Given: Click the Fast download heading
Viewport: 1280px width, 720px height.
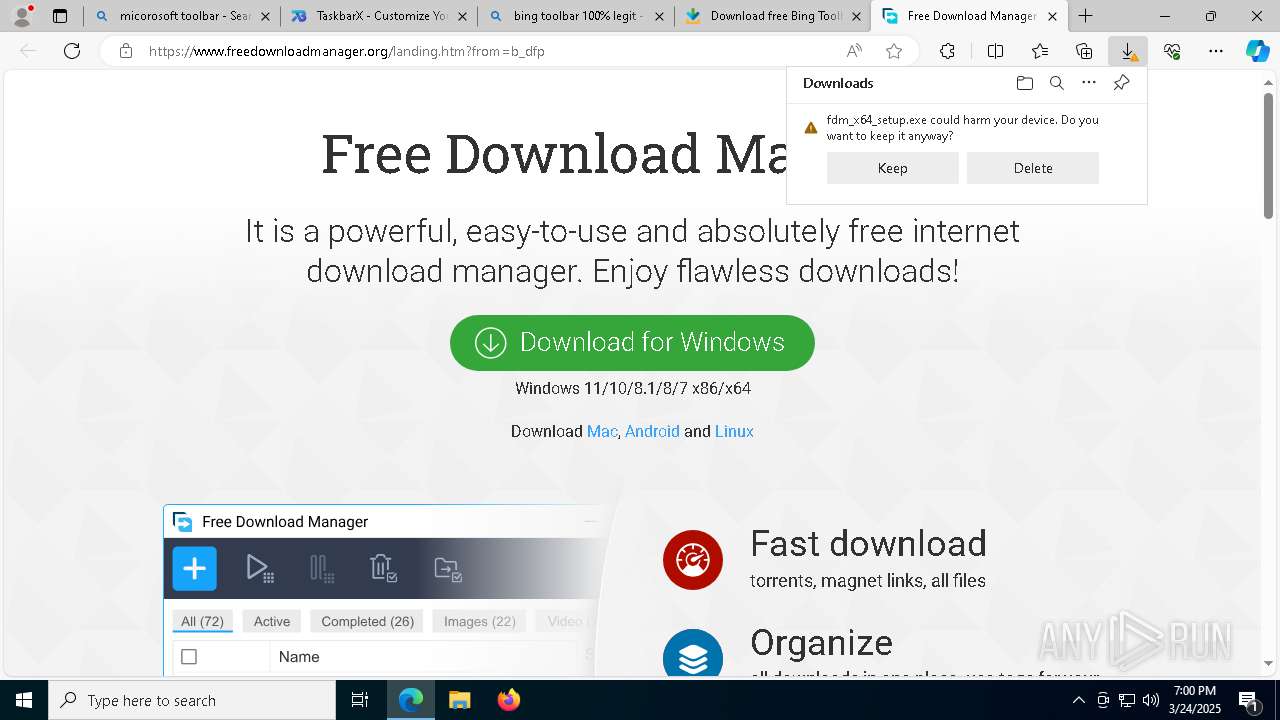Looking at the screenshot, I should click(868, 543).
